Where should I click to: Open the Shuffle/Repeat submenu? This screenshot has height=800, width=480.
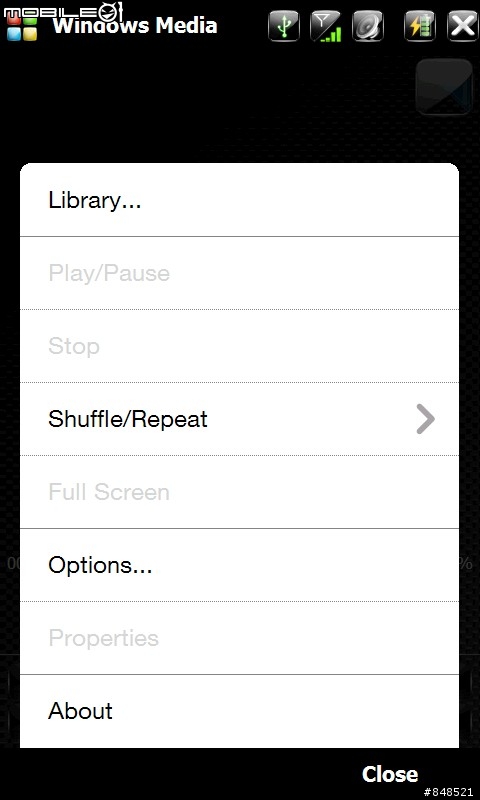pyautogui.click(x=239, y=419)
